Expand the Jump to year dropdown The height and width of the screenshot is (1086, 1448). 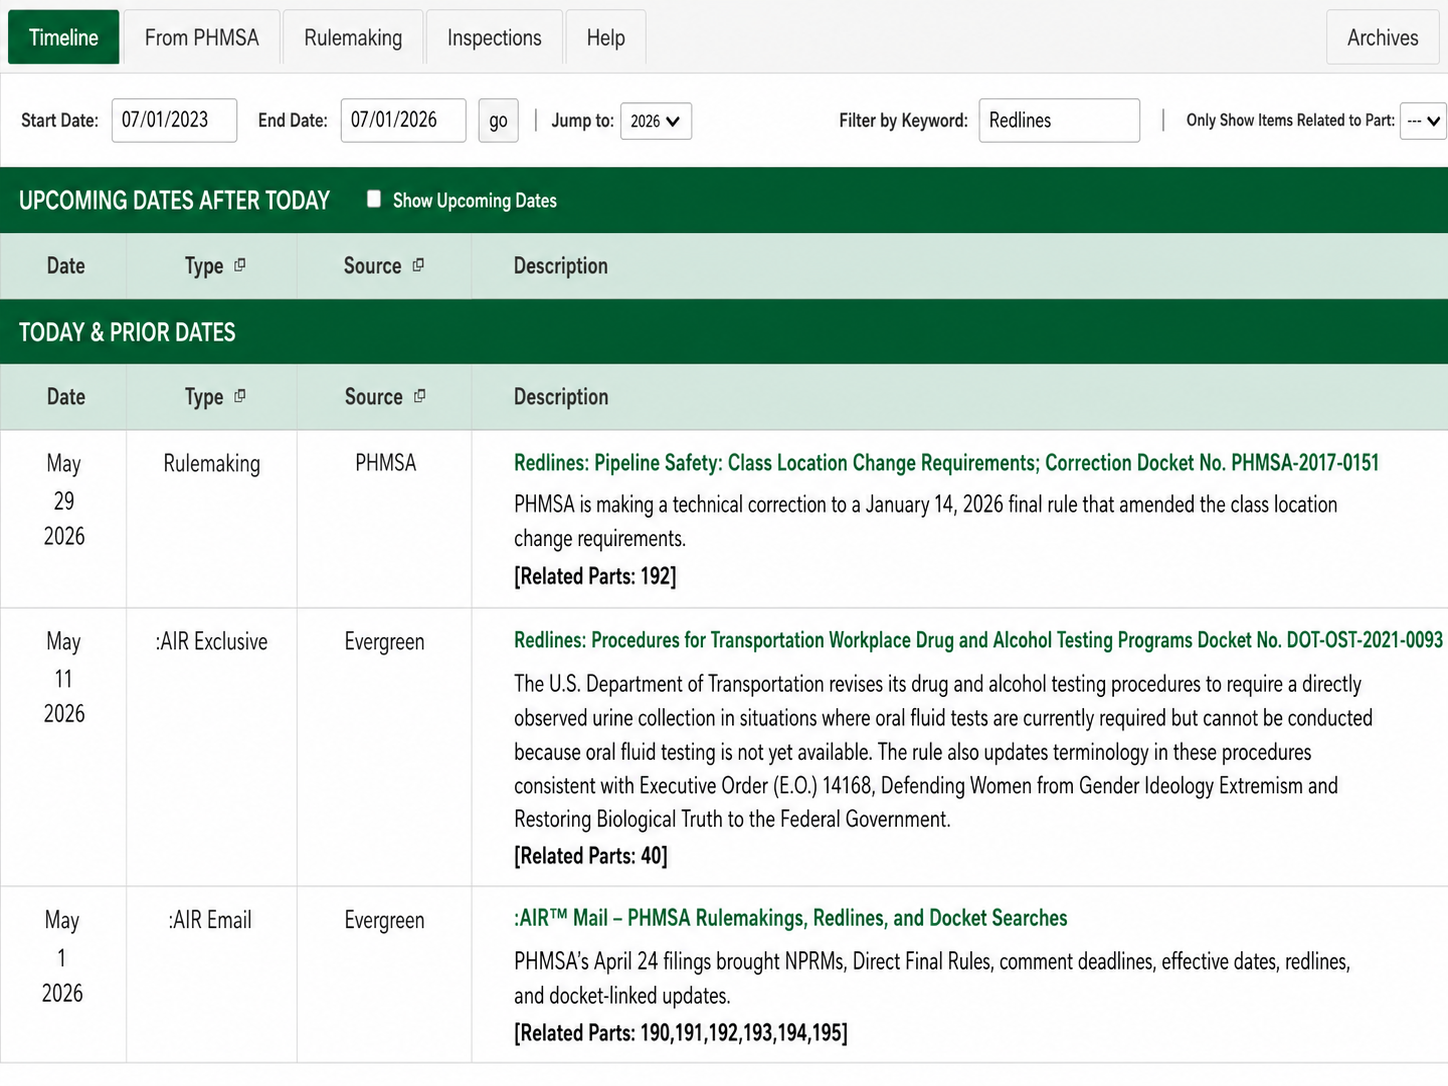click(x=656, y=121)
